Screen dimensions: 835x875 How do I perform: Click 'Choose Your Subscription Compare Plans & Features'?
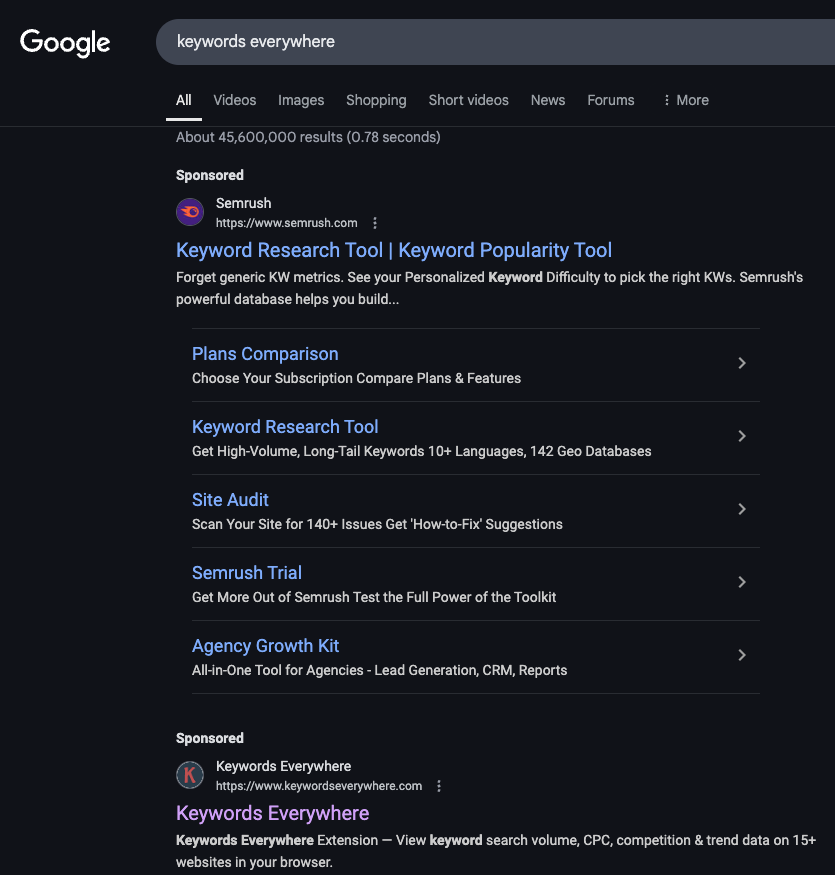coord(356,378)
